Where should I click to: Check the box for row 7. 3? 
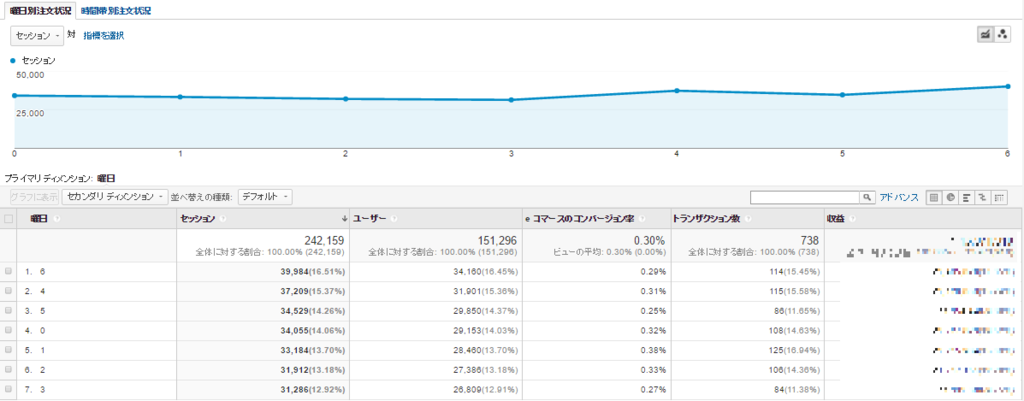pyautogui.click(x=8, y=389)
